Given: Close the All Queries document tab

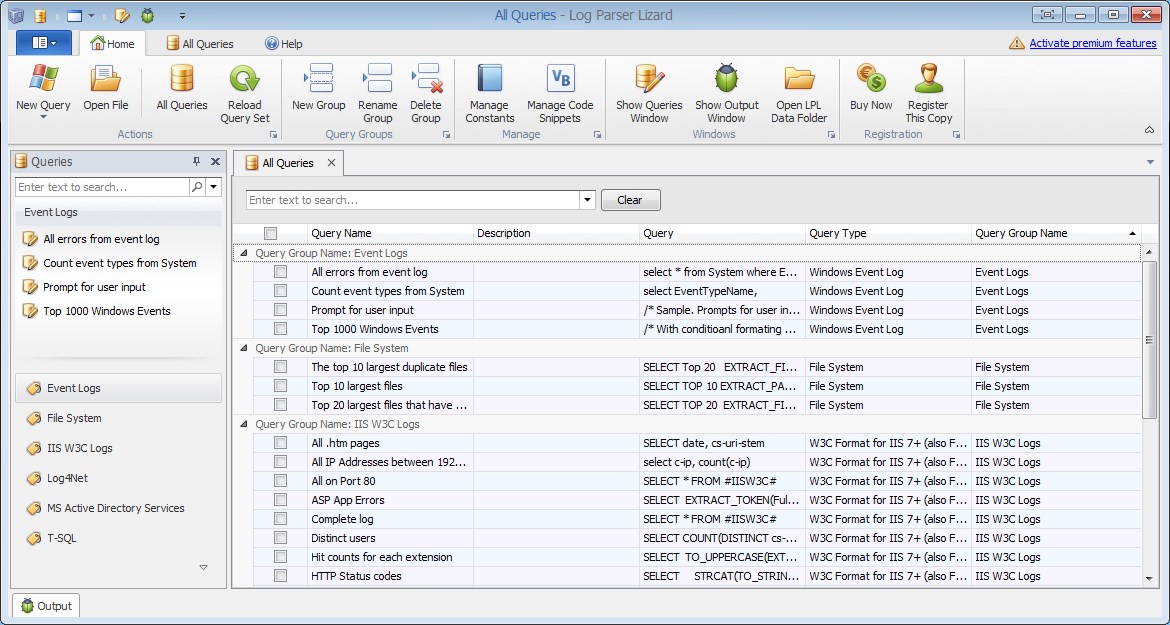Looking at the screenshot, I should click(331, 163).
